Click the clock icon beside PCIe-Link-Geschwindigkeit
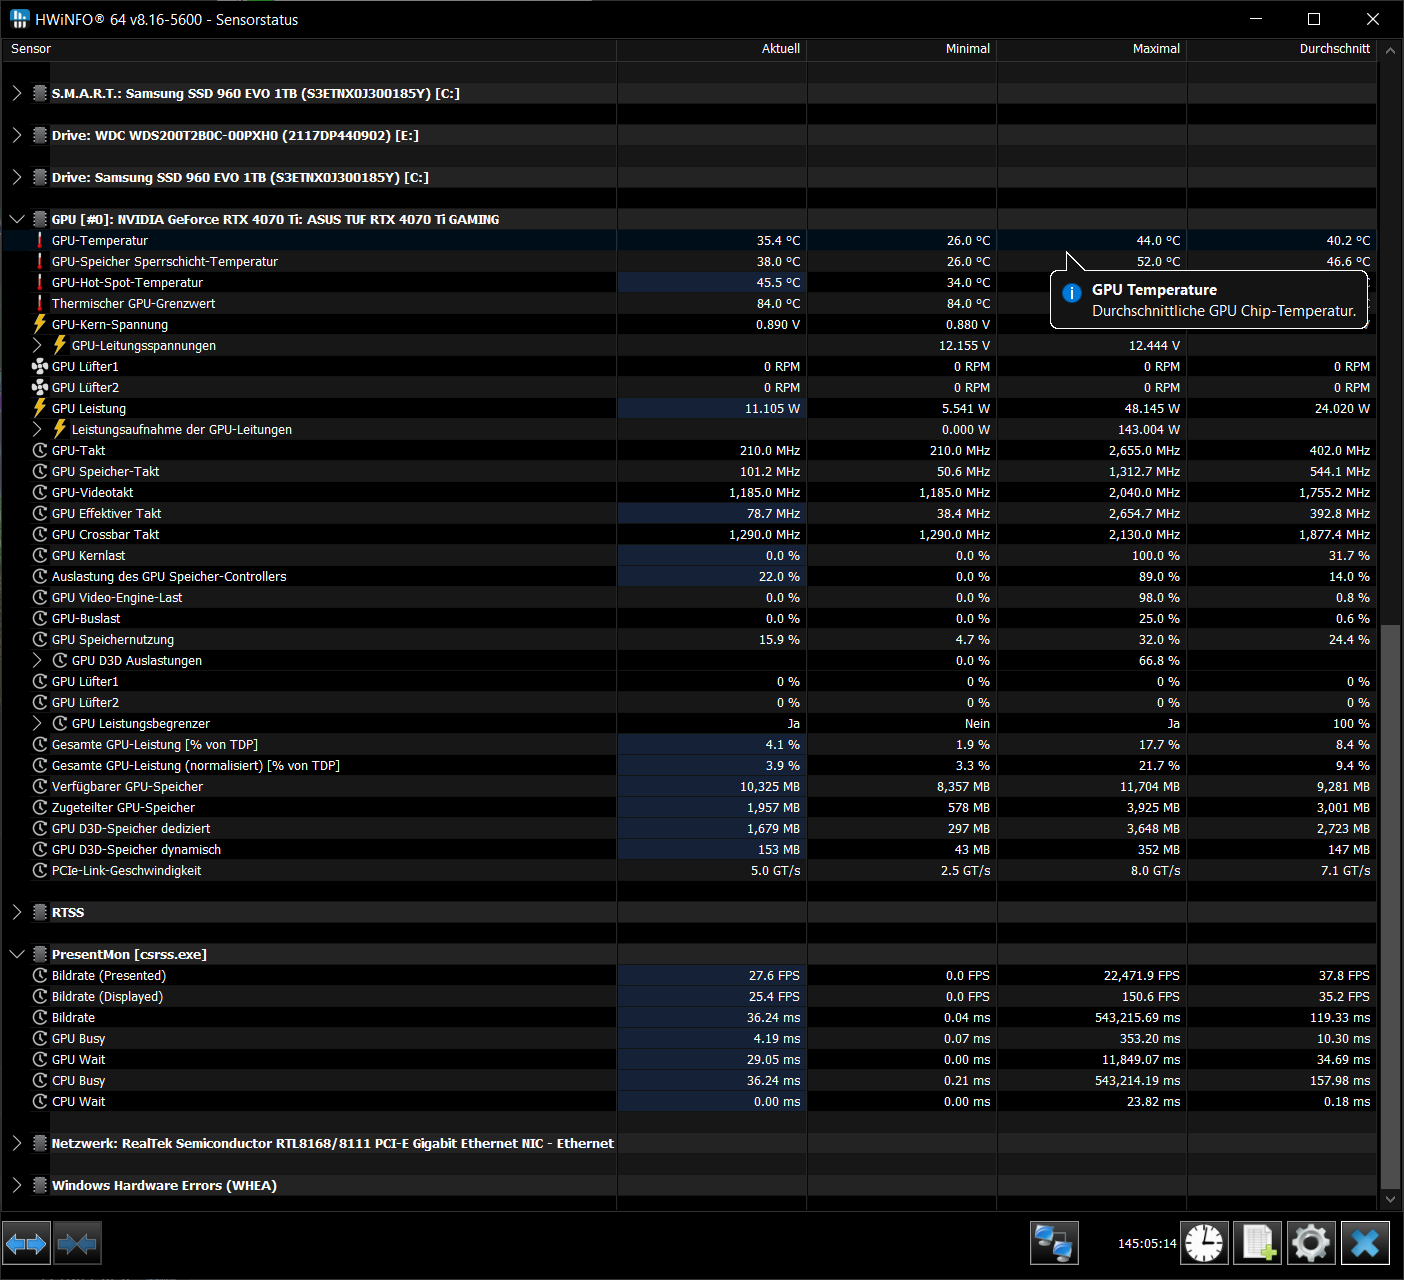This screenshot has height=1280, width=1404. tap(40, 871)
